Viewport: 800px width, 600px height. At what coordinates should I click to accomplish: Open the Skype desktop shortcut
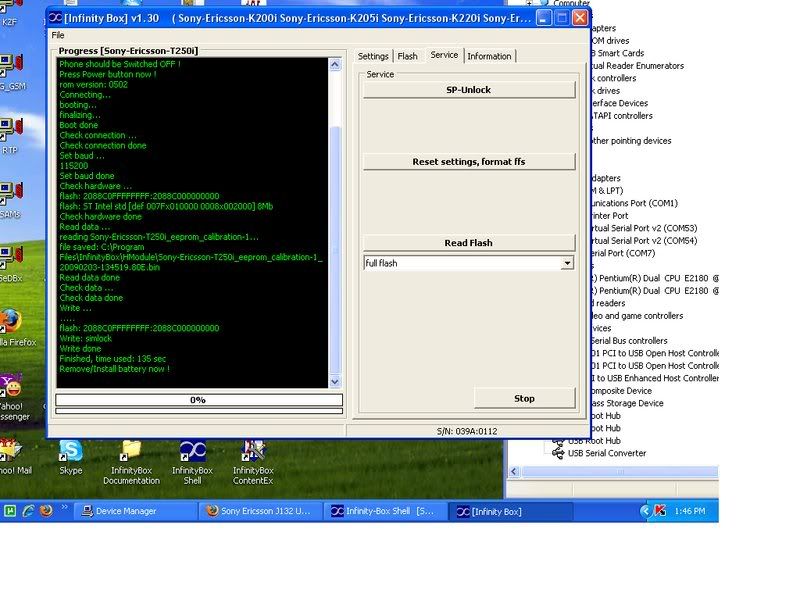(70, 458)
